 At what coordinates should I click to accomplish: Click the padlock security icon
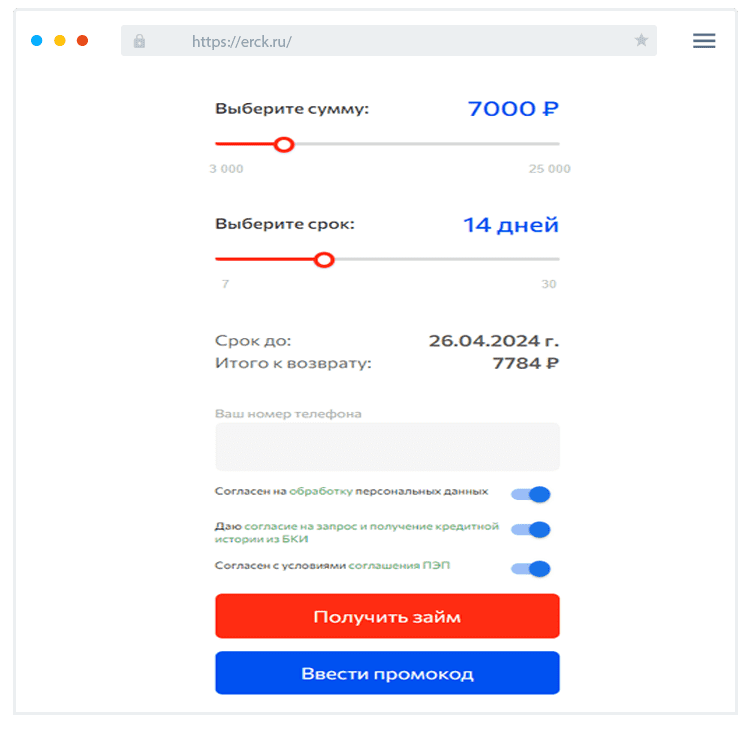(x=139, y=41)
